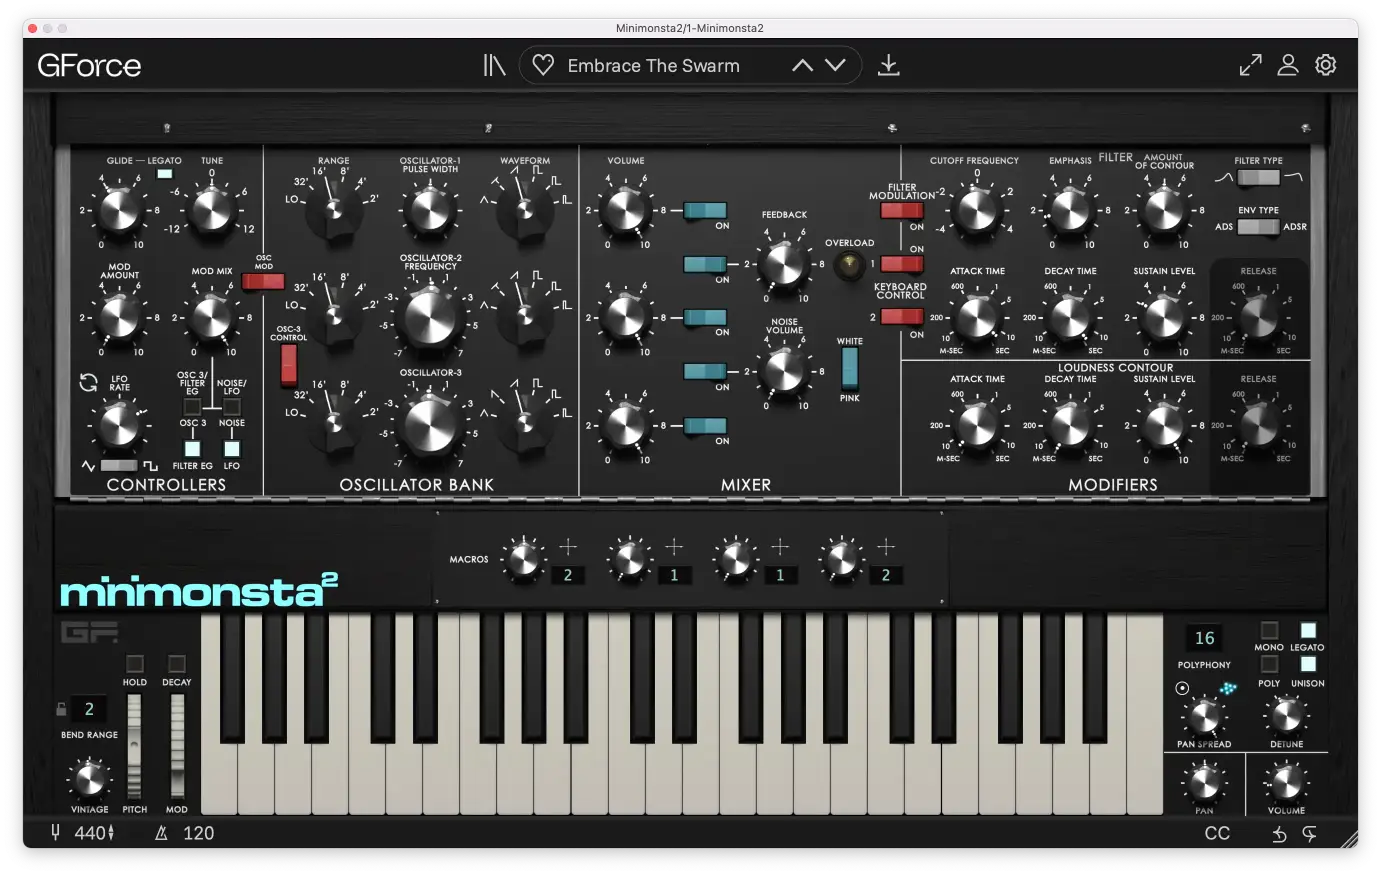Open the Embrace The Swarm preset name
This screenshot has height=875, width=1381.
[x=654, y=66]
